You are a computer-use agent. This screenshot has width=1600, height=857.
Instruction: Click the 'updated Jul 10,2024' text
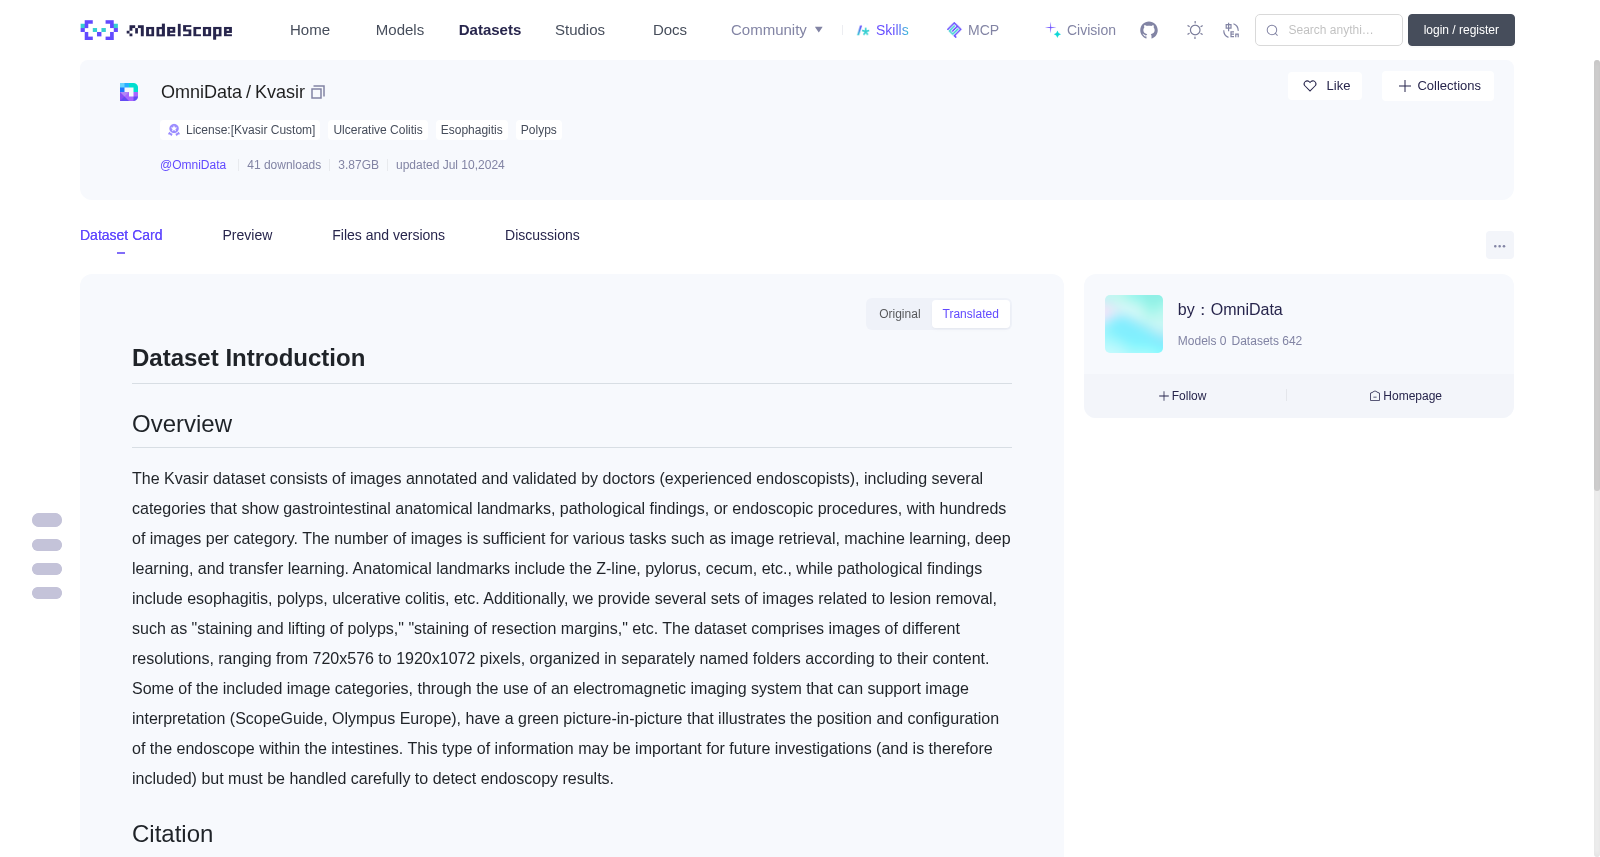(450, 165)
